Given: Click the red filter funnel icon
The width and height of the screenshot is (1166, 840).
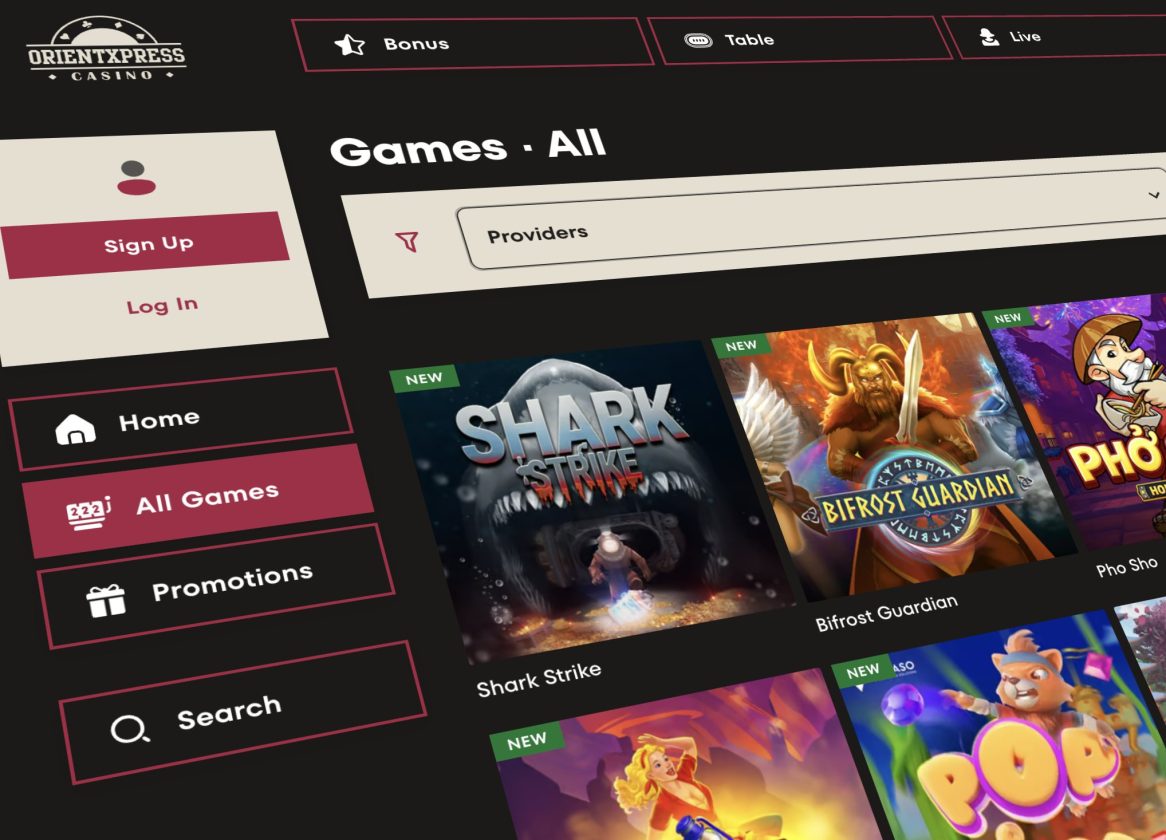Looking at the screenshot, I should click(x=408, y=241).
